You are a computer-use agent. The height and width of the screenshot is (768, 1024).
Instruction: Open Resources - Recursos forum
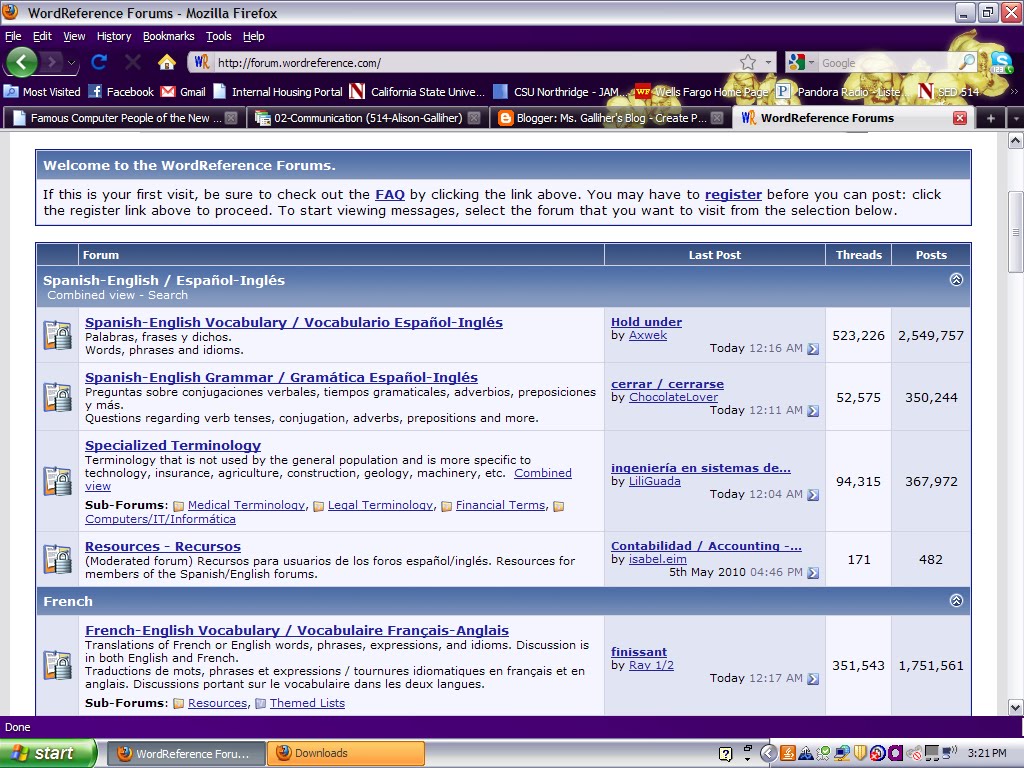click(163, 546)
